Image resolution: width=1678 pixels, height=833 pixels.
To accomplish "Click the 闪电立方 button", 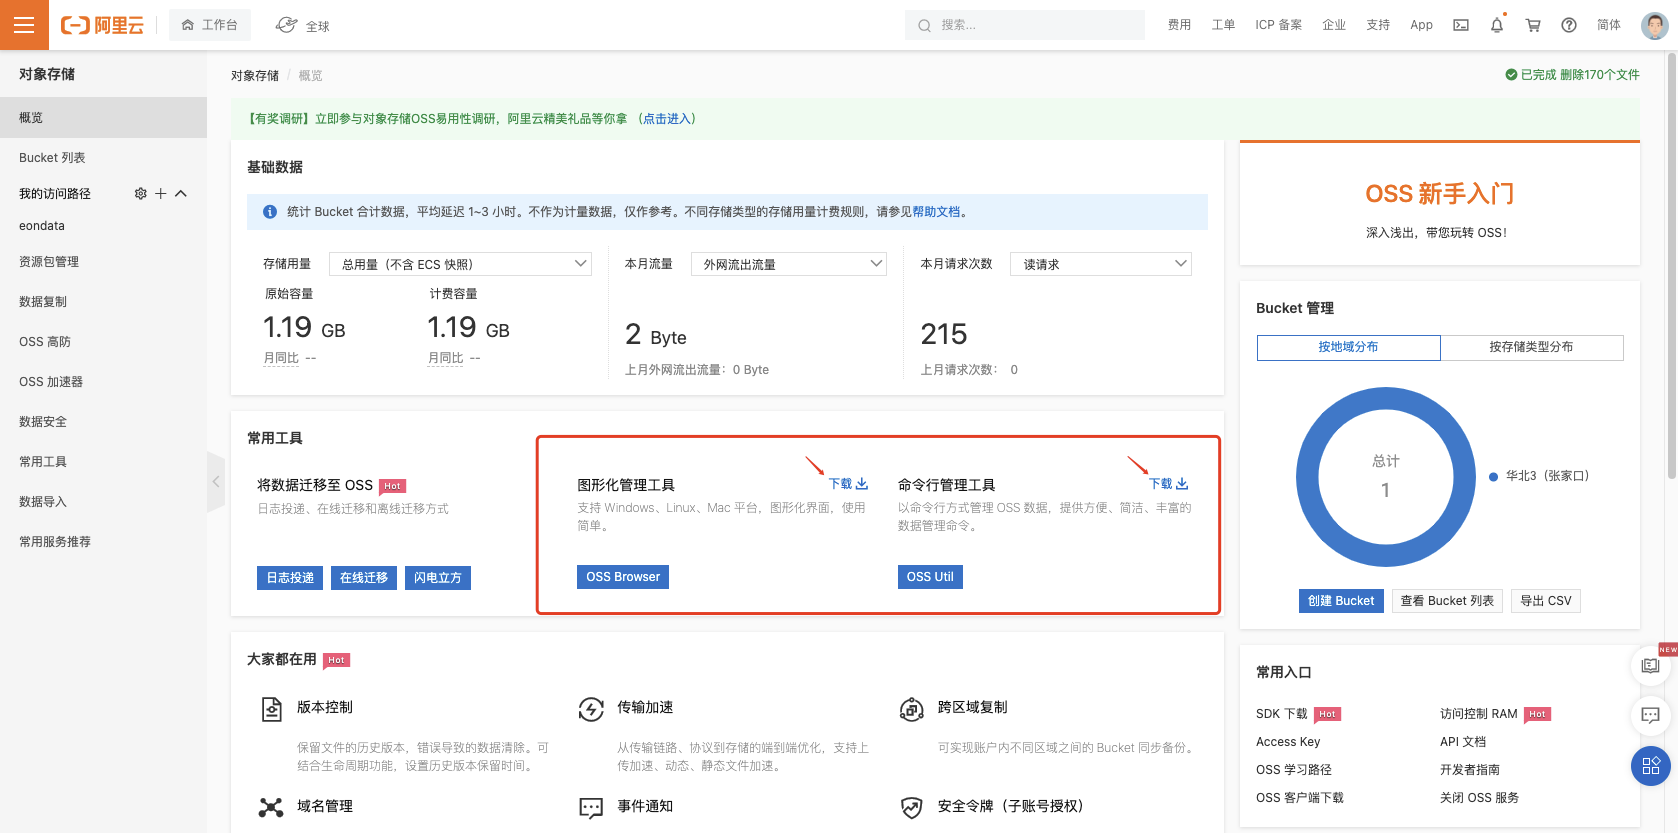I will click(438, 578).
